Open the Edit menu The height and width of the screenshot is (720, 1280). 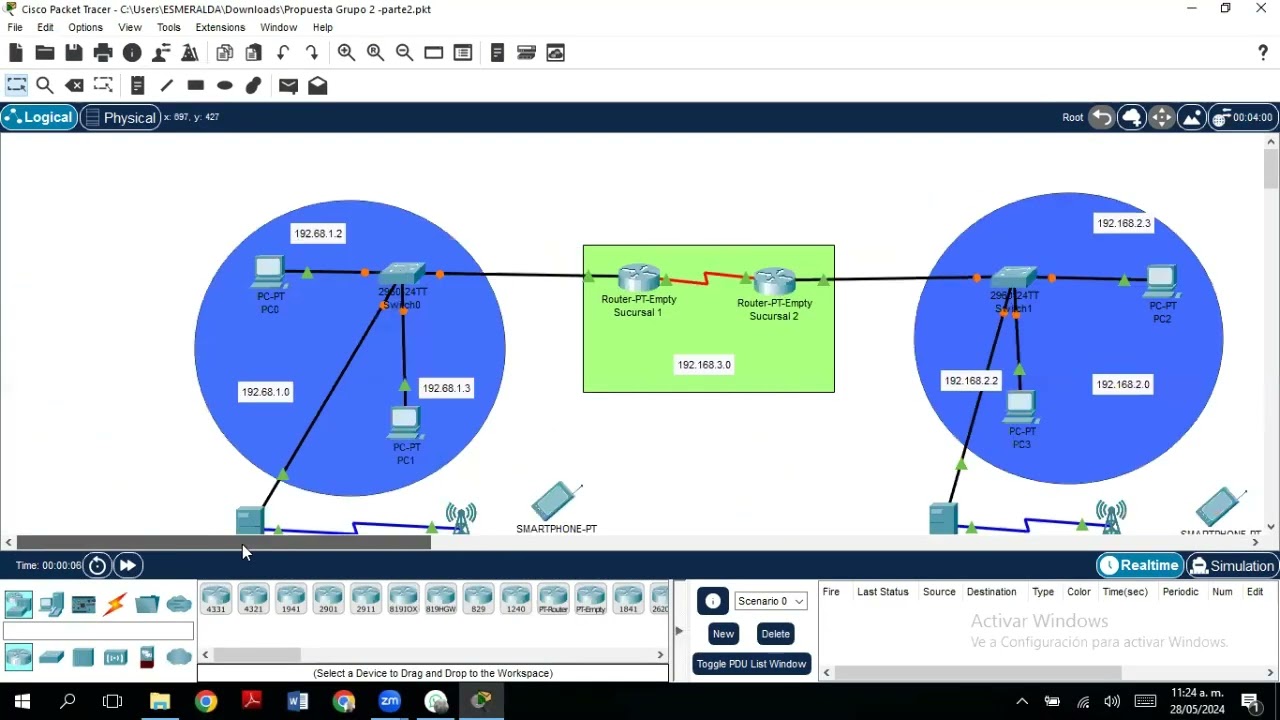46,27
